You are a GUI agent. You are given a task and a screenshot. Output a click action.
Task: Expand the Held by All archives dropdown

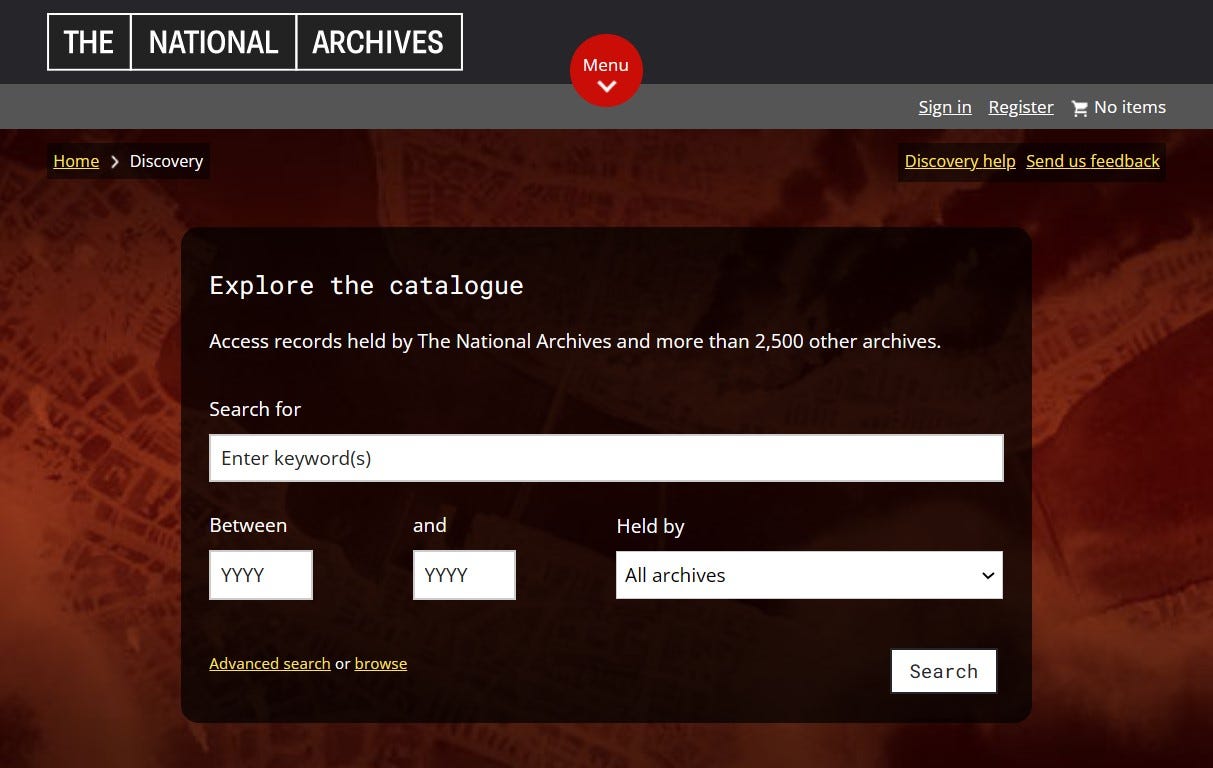point(809,575)
